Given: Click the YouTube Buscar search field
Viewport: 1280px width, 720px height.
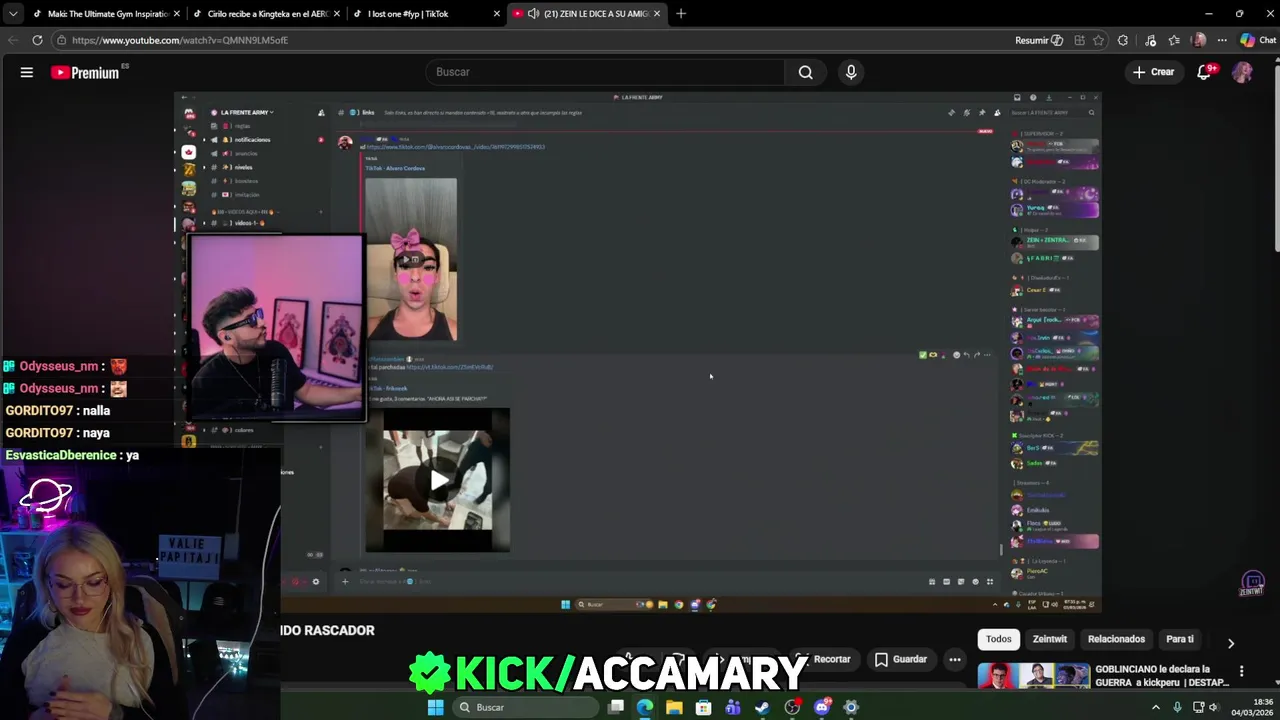Looking at the screenshot, I should (605, 72).
